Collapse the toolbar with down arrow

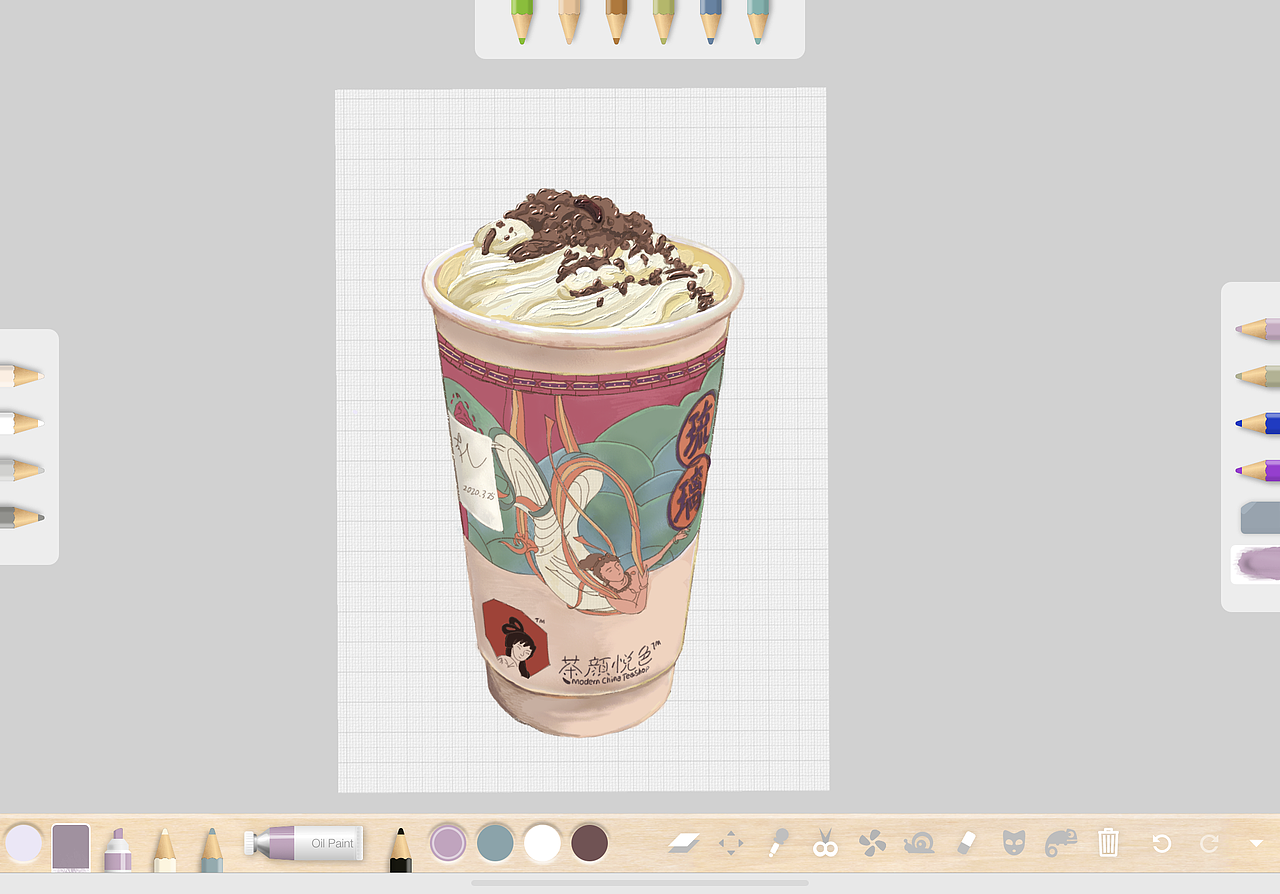[x=1256, y=844]
